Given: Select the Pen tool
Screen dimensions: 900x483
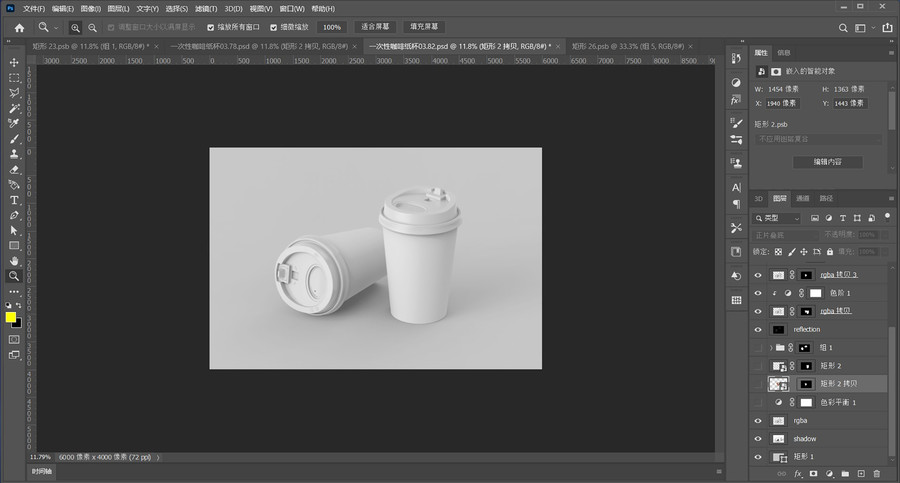Looking at the screenshot, I should point(14,215).
